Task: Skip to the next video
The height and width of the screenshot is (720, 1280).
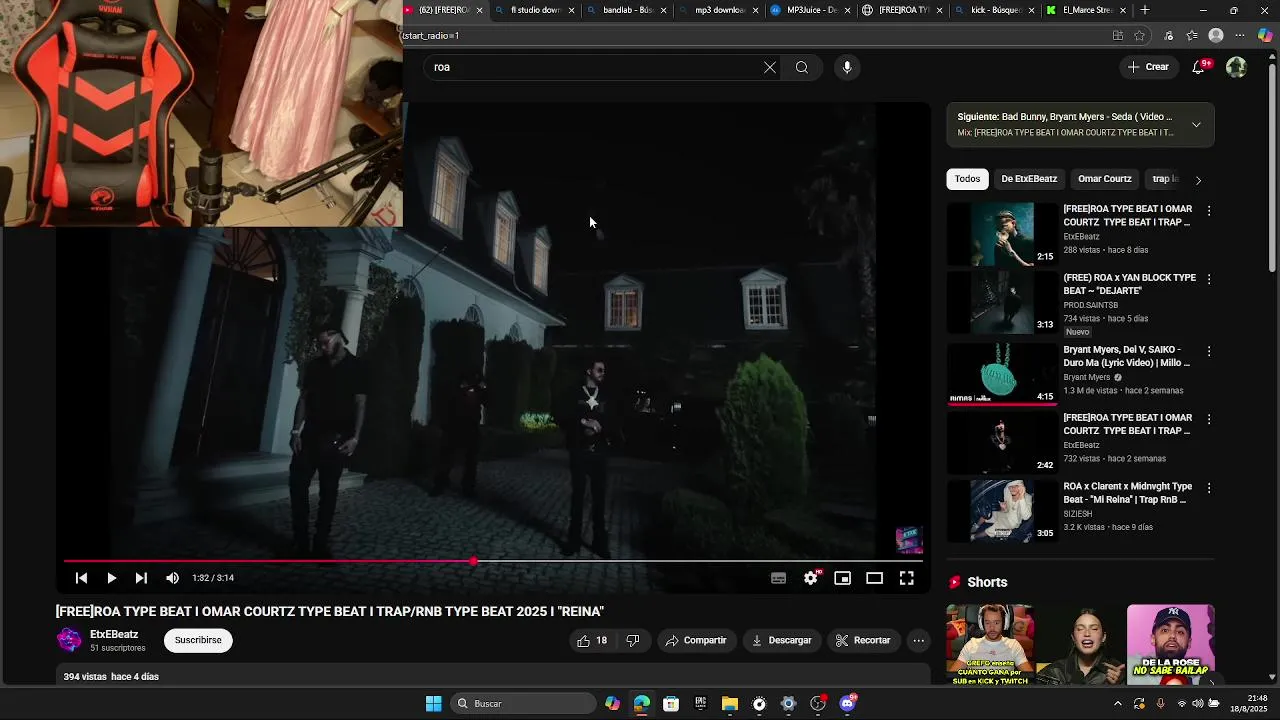Action: (x=141, y=578)
